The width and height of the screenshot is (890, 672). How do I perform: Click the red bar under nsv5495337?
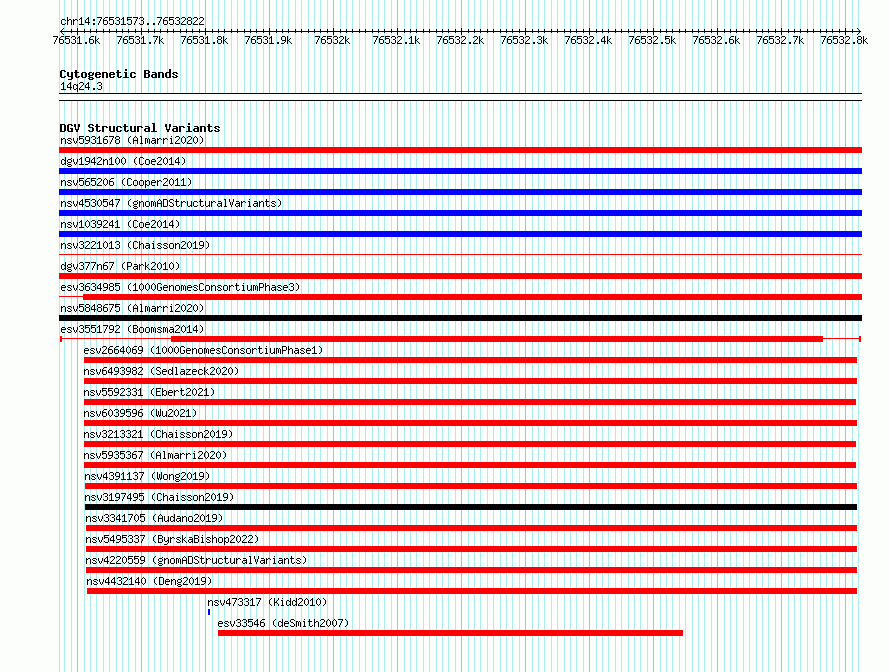[471, 549]
